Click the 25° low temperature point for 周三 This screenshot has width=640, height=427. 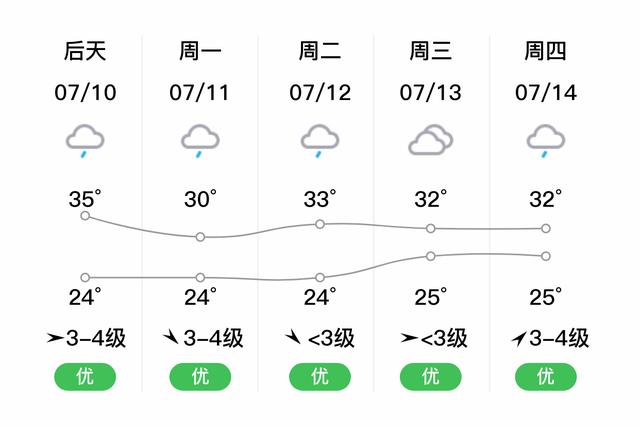[431, 256]
